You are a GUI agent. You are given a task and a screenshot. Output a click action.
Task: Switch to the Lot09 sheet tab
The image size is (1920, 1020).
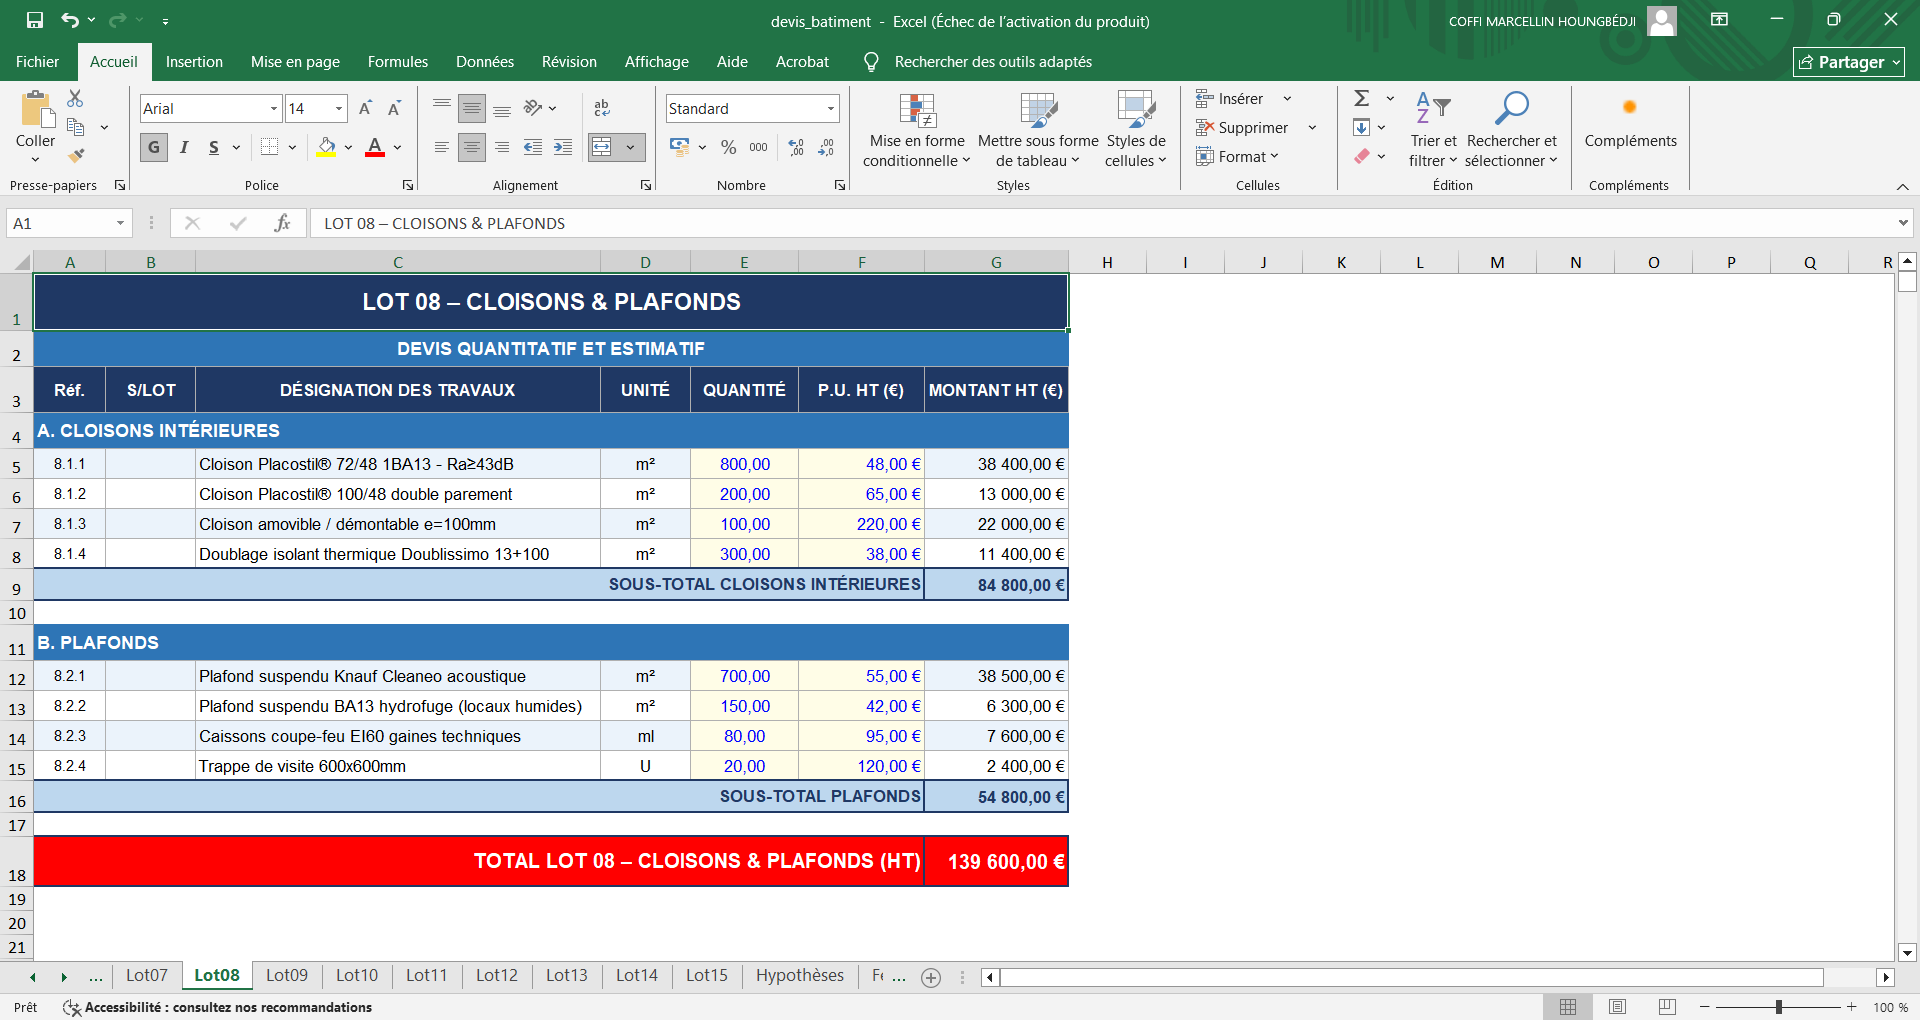point(287,975)
